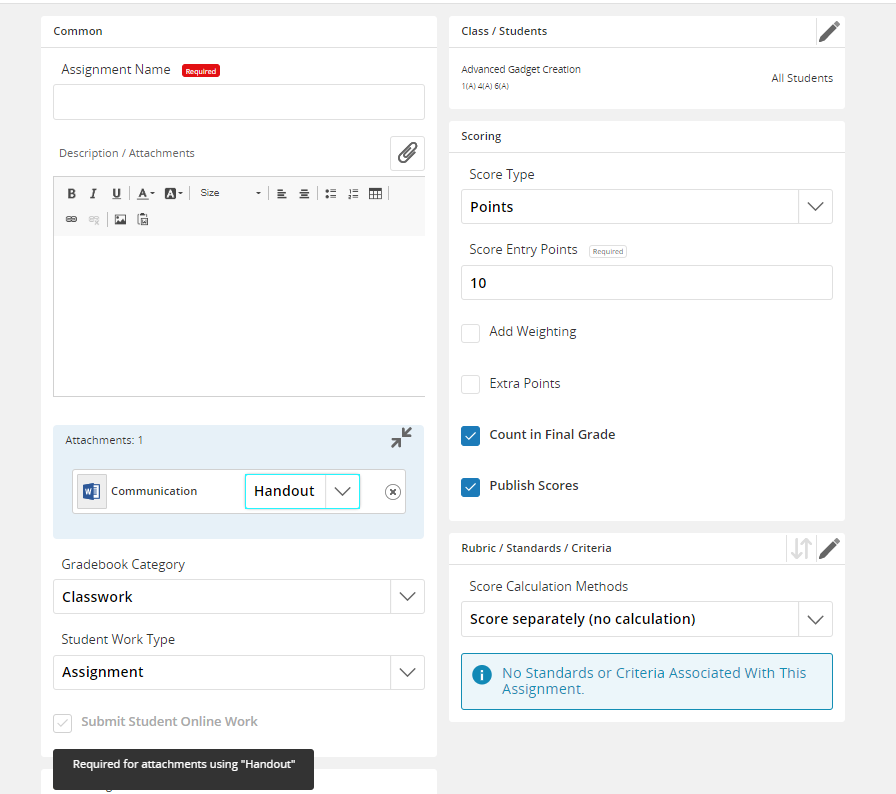
Task: Insert a table in the description
Action: [x=375, y=193]
